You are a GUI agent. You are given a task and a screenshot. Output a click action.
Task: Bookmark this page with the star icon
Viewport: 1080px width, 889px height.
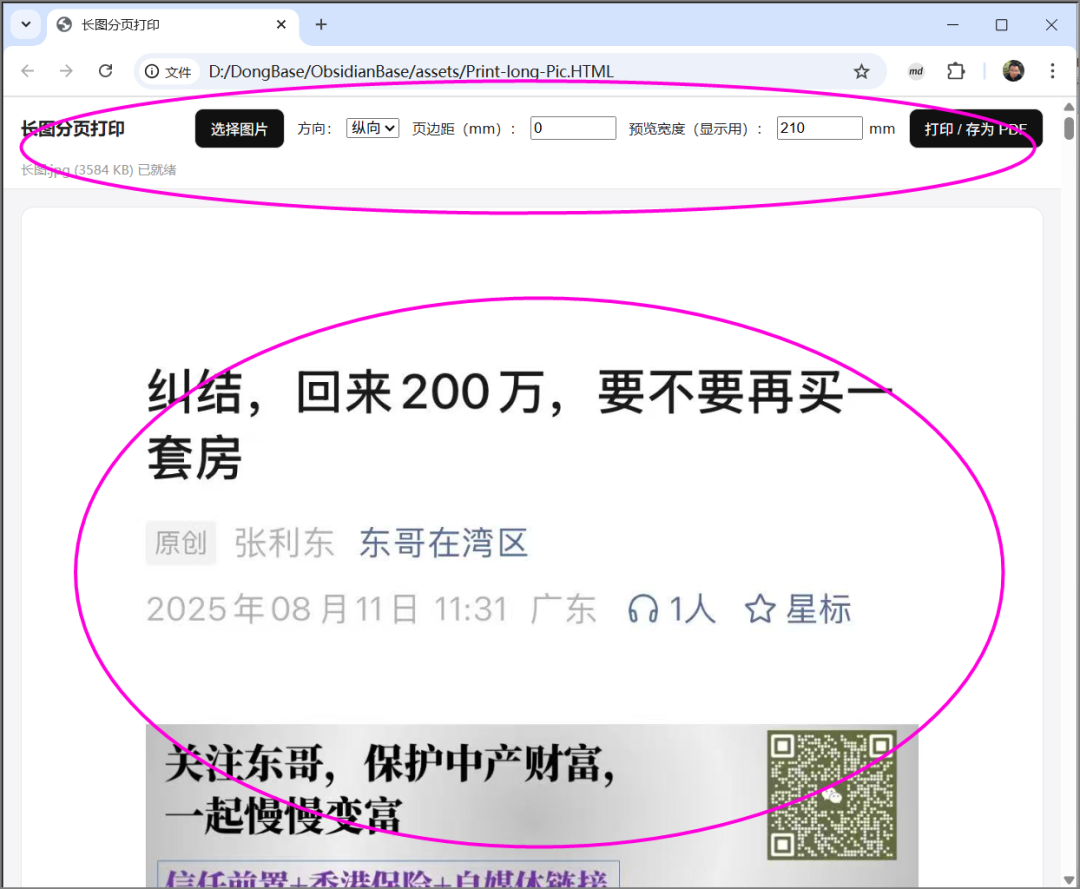pos(861,71)
